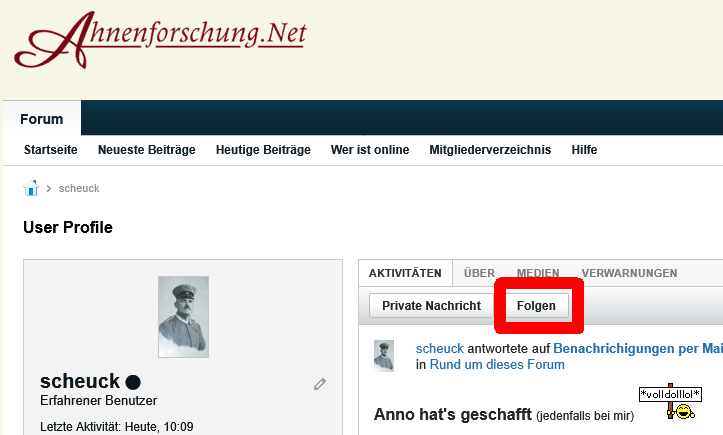The image size is (723, 435).
Task: Click the home breadcrumb icon
Action: tap(31, 188)
